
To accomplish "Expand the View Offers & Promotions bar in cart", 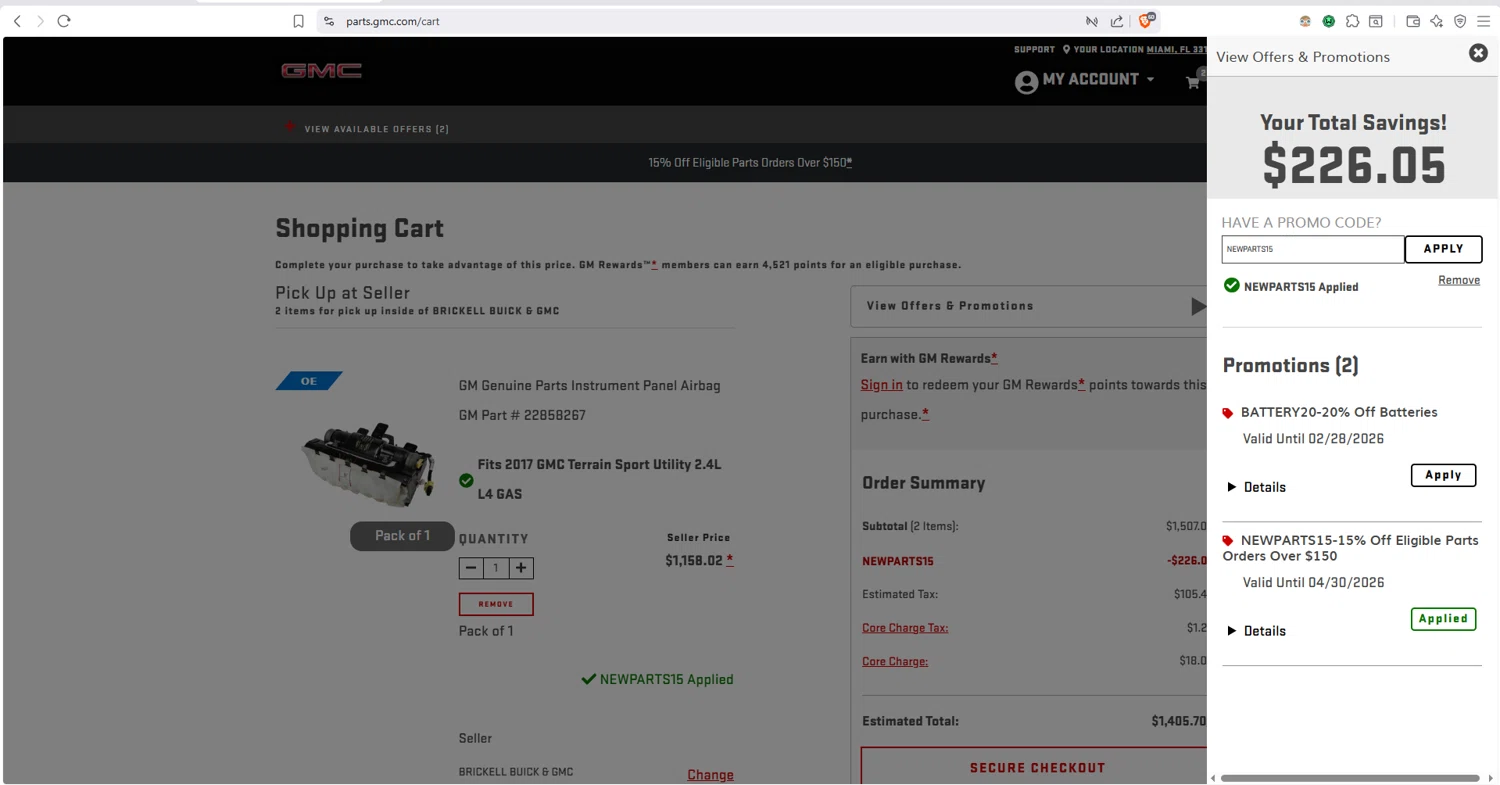I will (x=1029, y=306).
